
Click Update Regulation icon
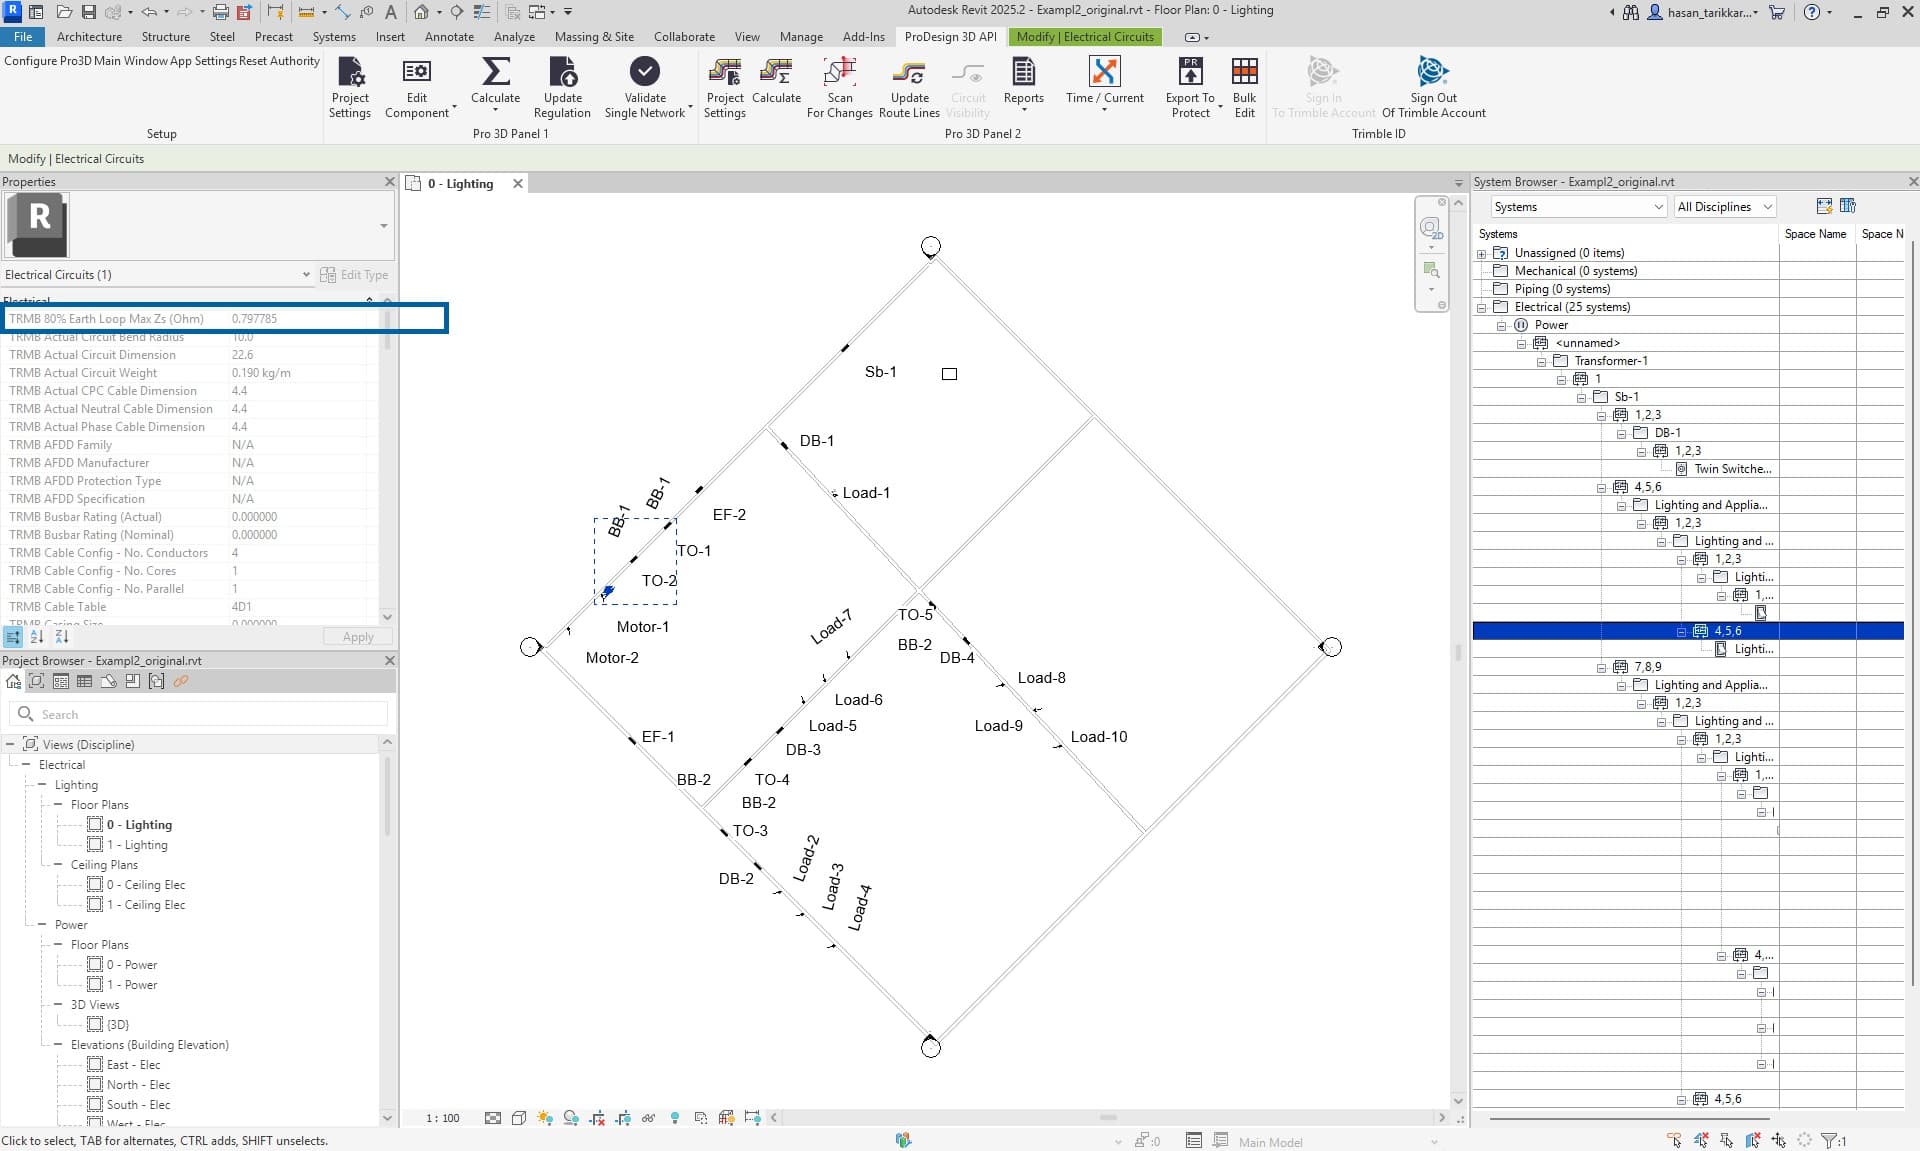[x=562, y=72]
